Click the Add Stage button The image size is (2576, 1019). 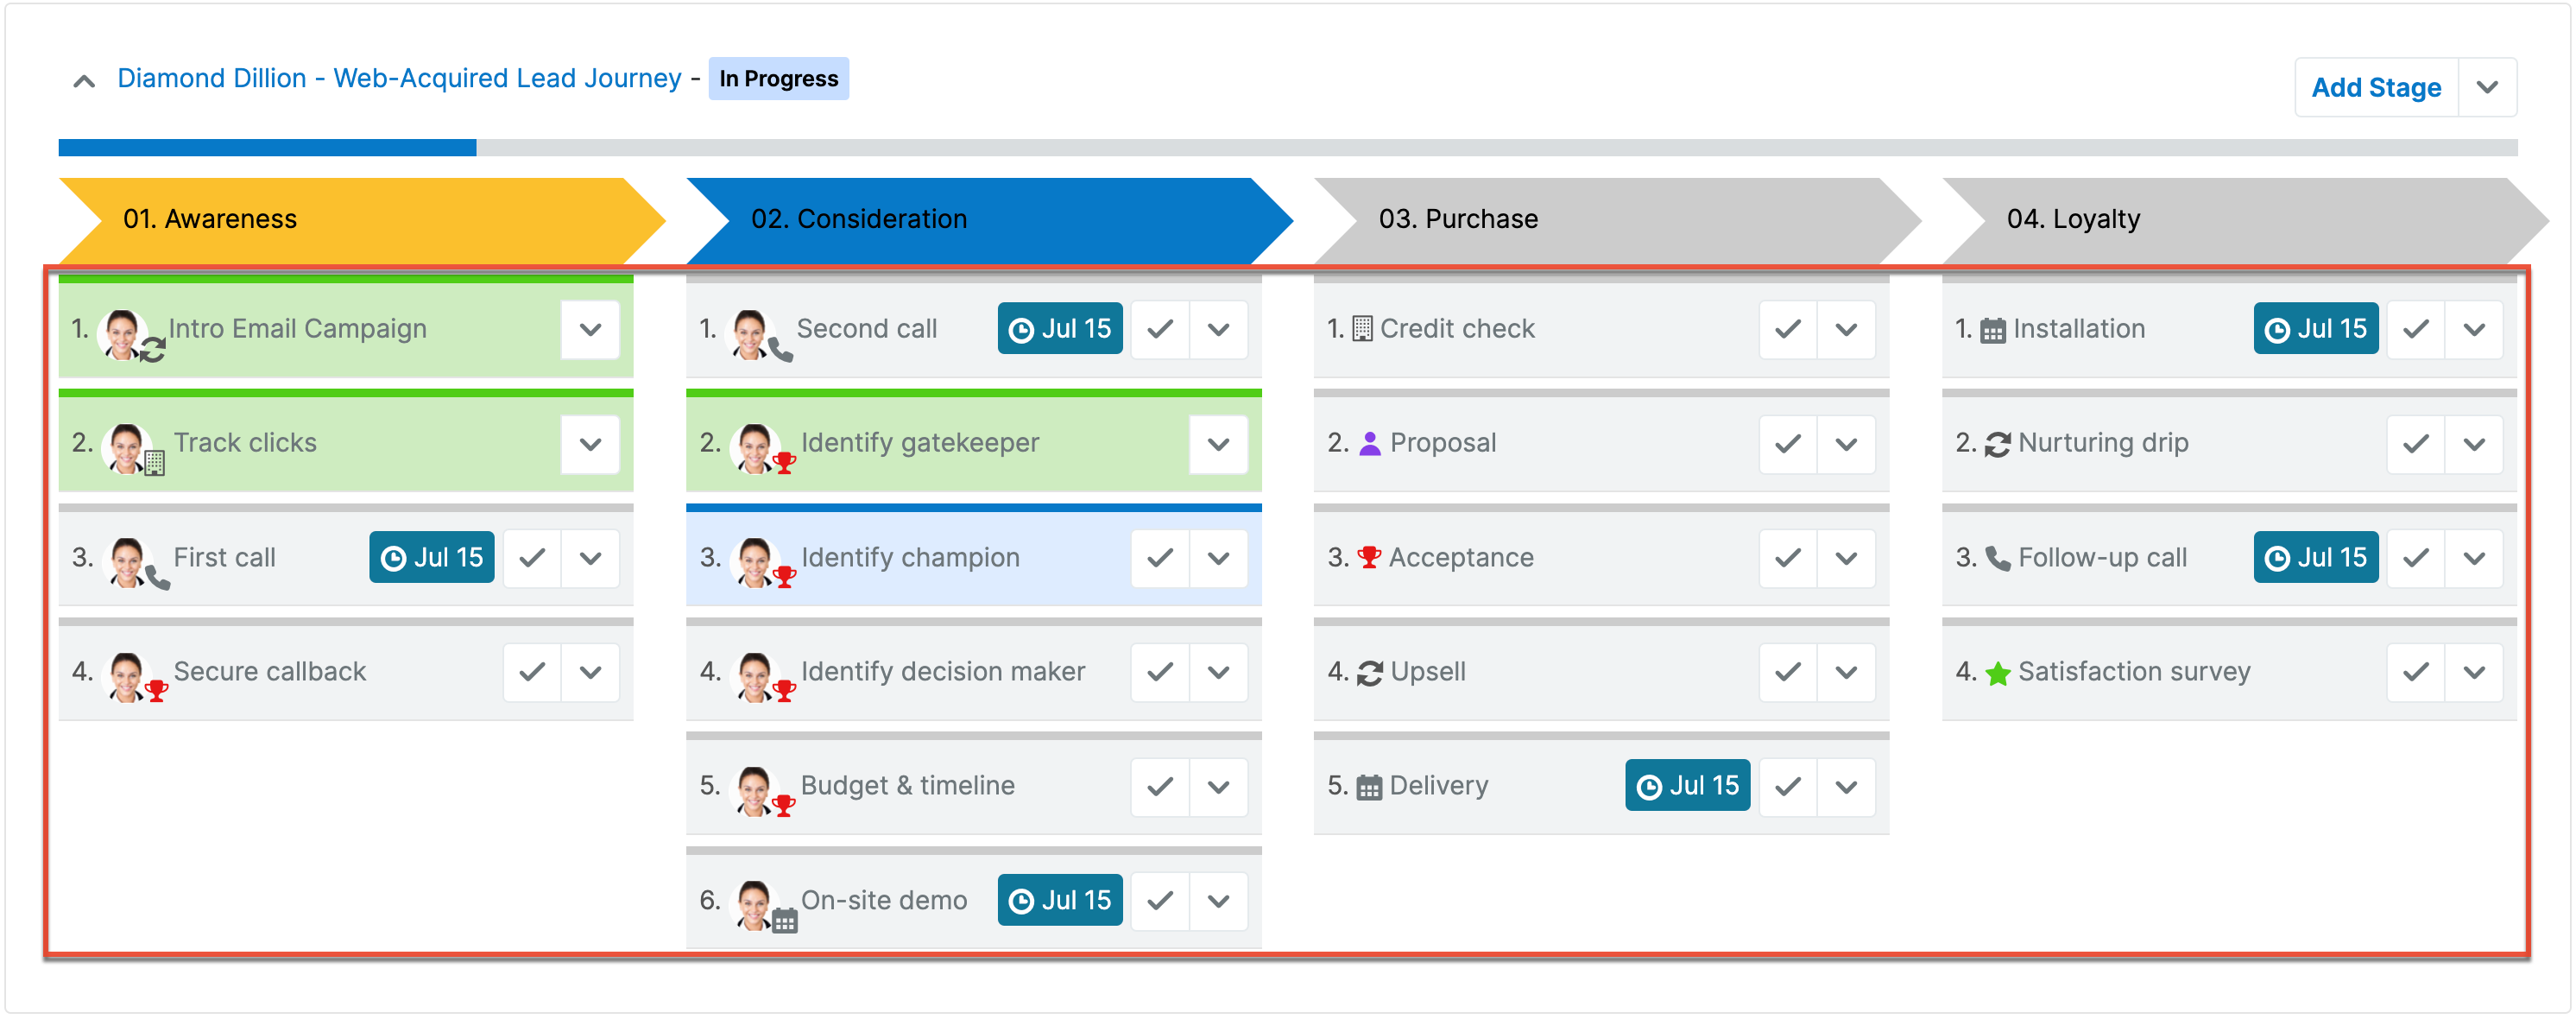pyautogui.click(x=2375, y=88)
